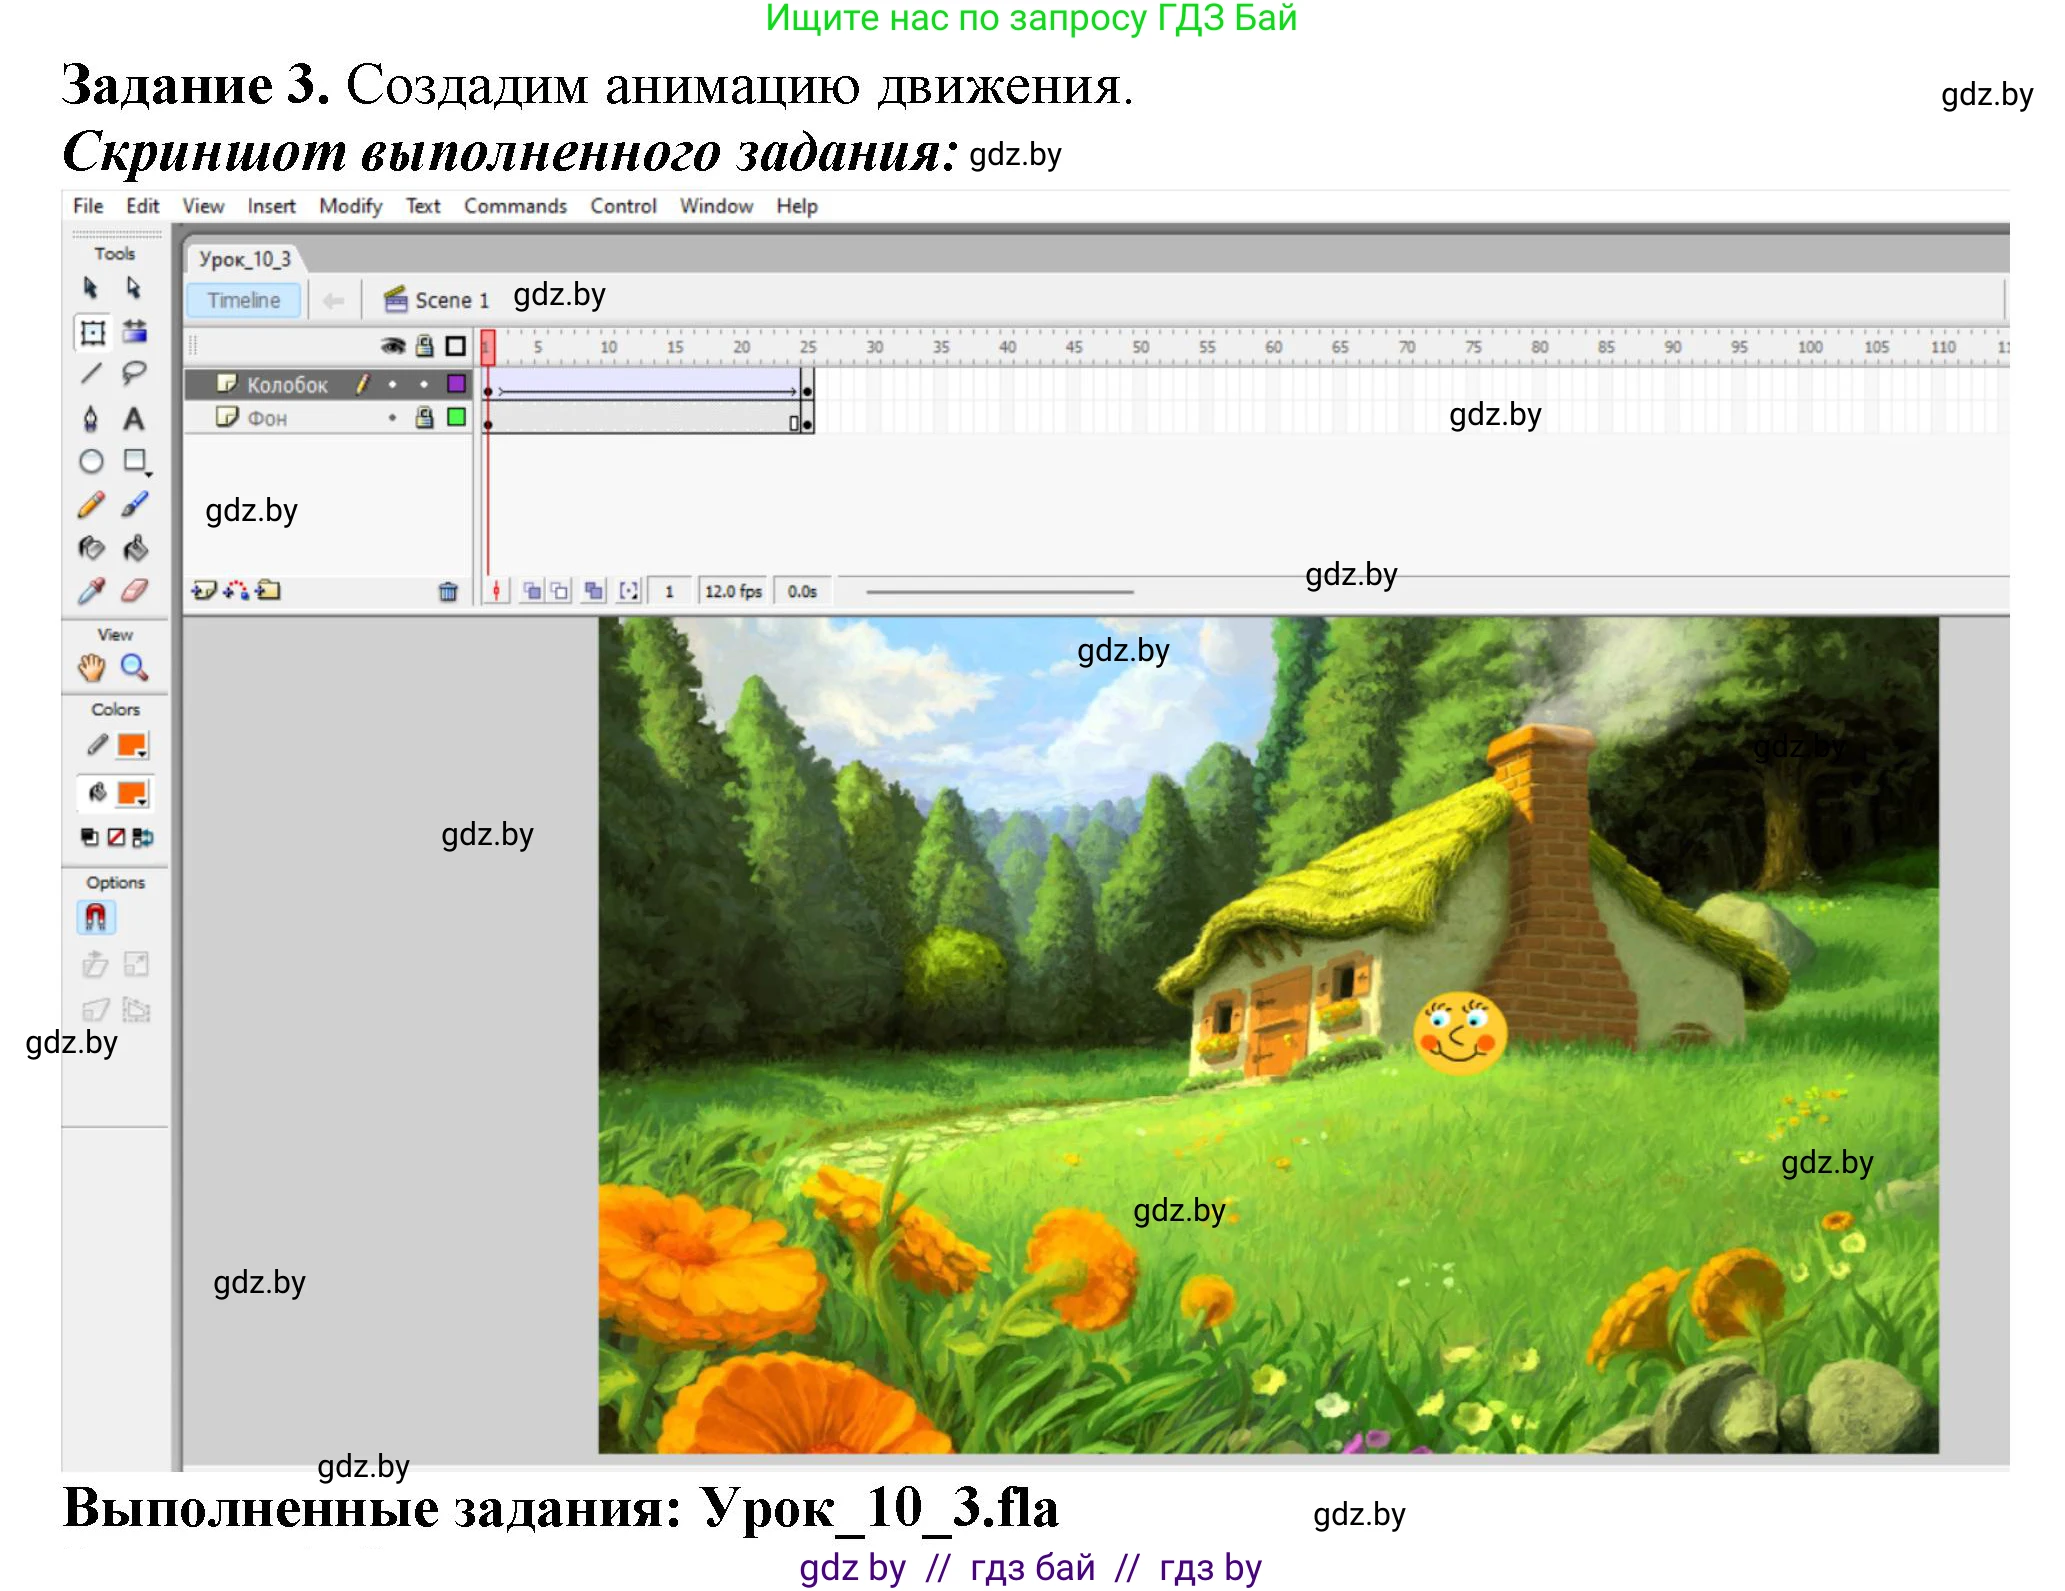Screen dimensions: 2065x1591
Task: Open Scene 1 view
Action: [445, 299]
